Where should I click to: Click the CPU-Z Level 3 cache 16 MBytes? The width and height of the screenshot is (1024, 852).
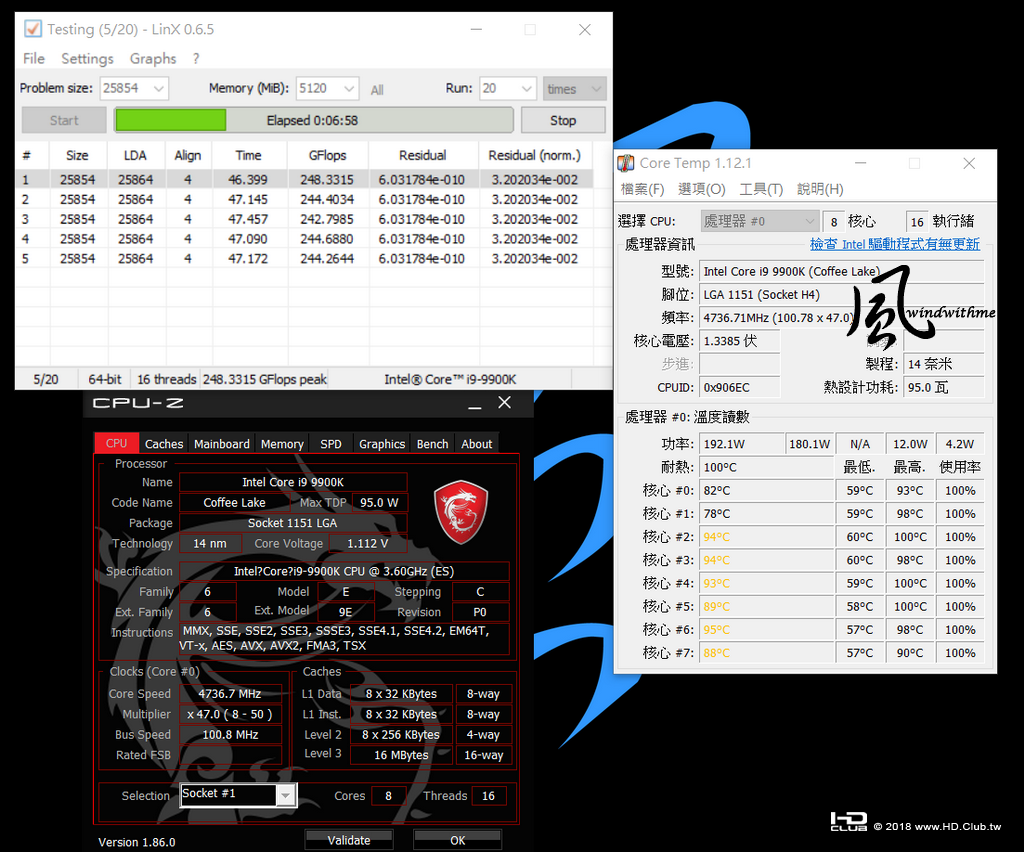401,755
